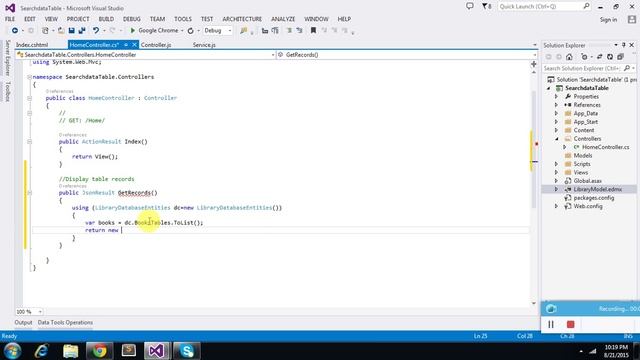This screenshot has height=360, width=640.
Task: Select the Models folder in Solution Explorer
Action: tap(582, 156)
